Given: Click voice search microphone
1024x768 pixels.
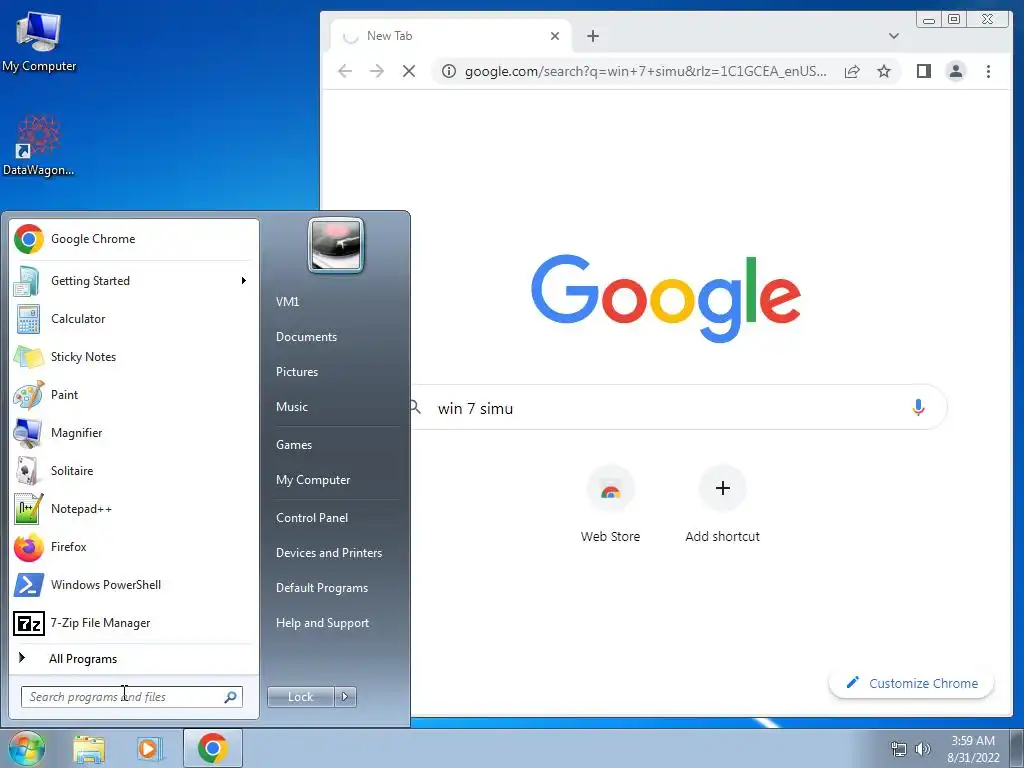Looking at the screenshot, I should [918, 408].
